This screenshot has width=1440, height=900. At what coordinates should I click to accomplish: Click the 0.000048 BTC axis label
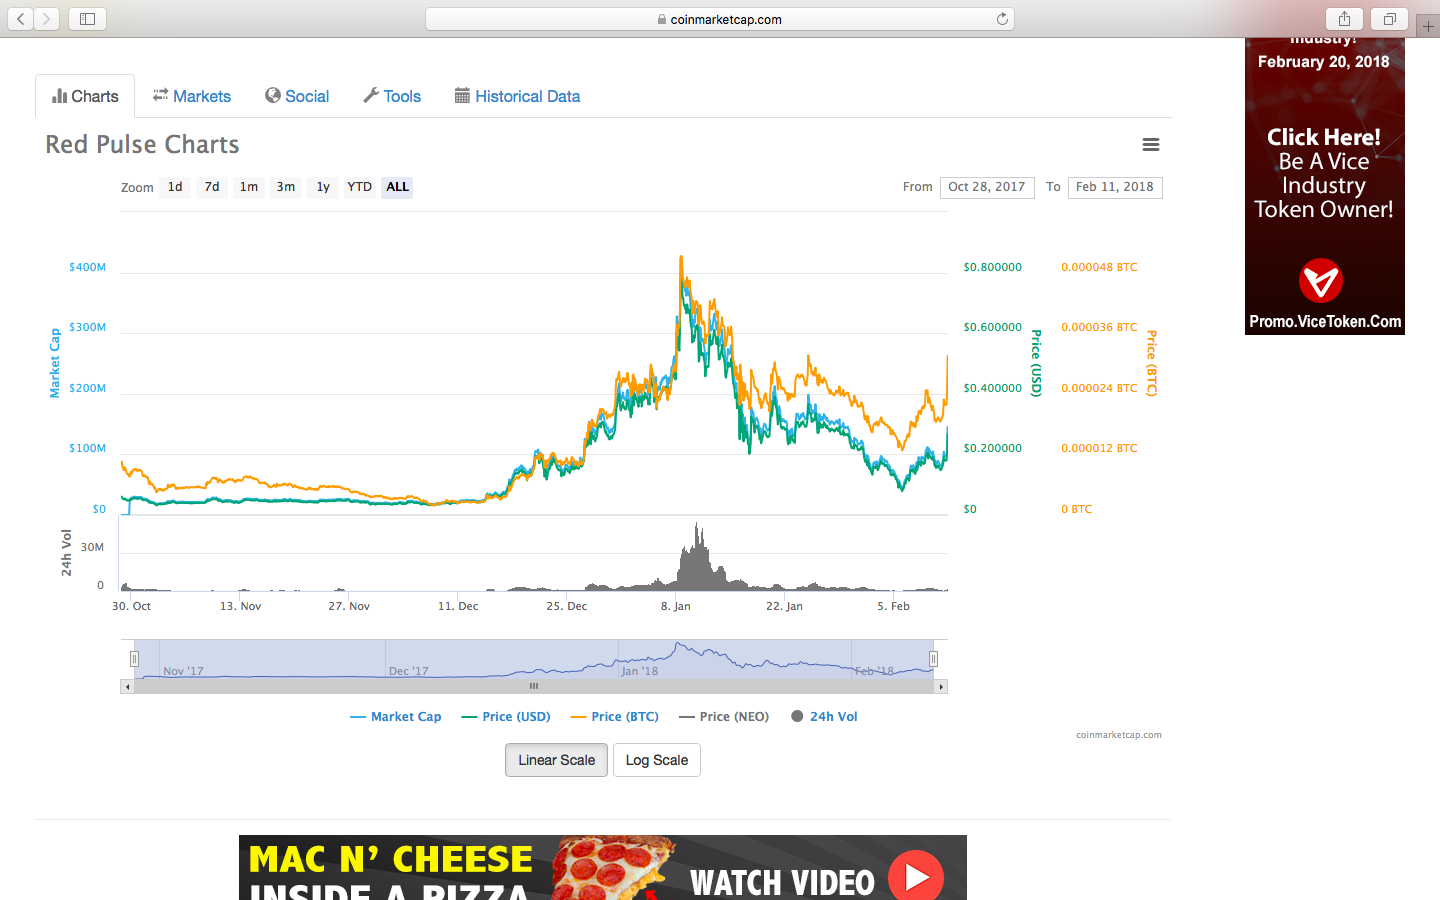(1099, 268)
